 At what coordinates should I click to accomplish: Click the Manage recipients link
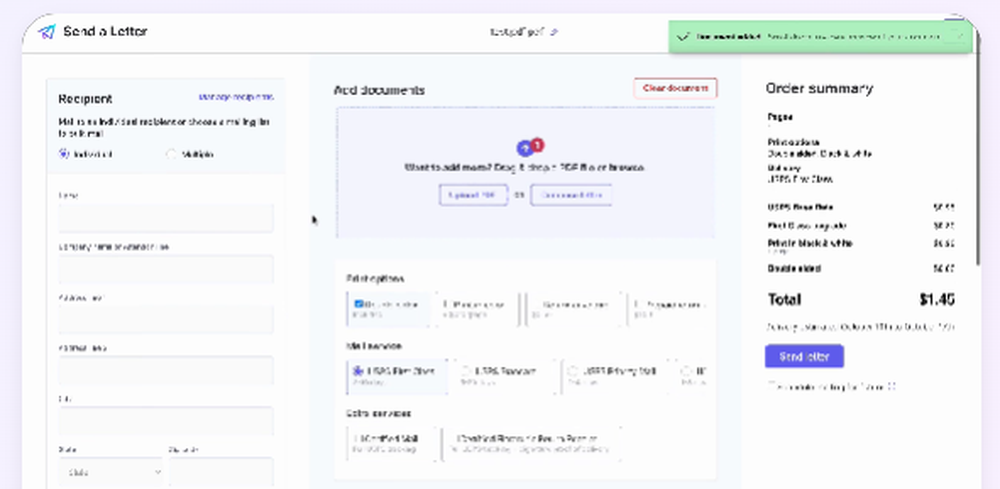coord(236,97)
